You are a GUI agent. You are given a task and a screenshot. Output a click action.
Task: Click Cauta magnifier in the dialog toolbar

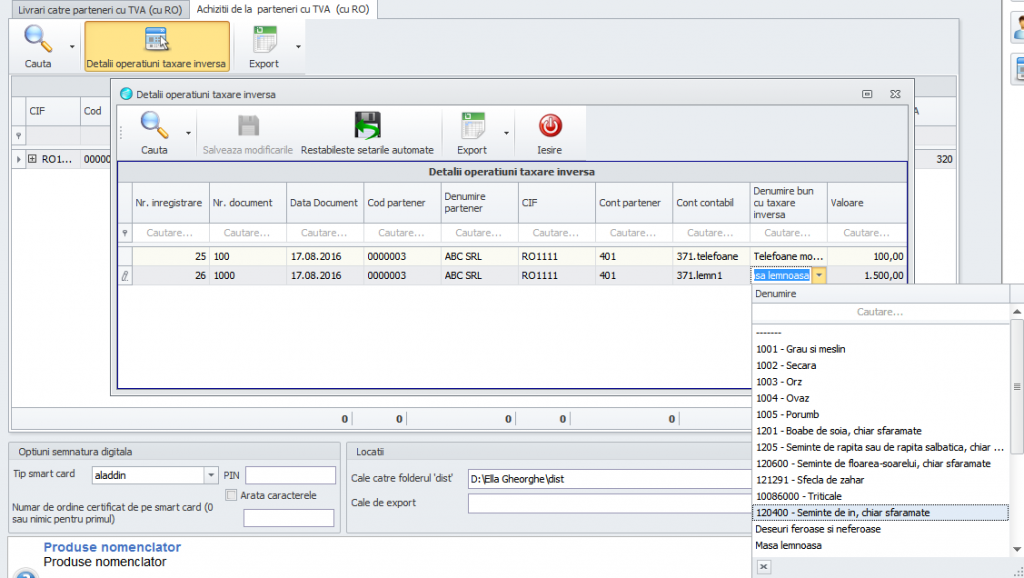click(x=154, y=125)
